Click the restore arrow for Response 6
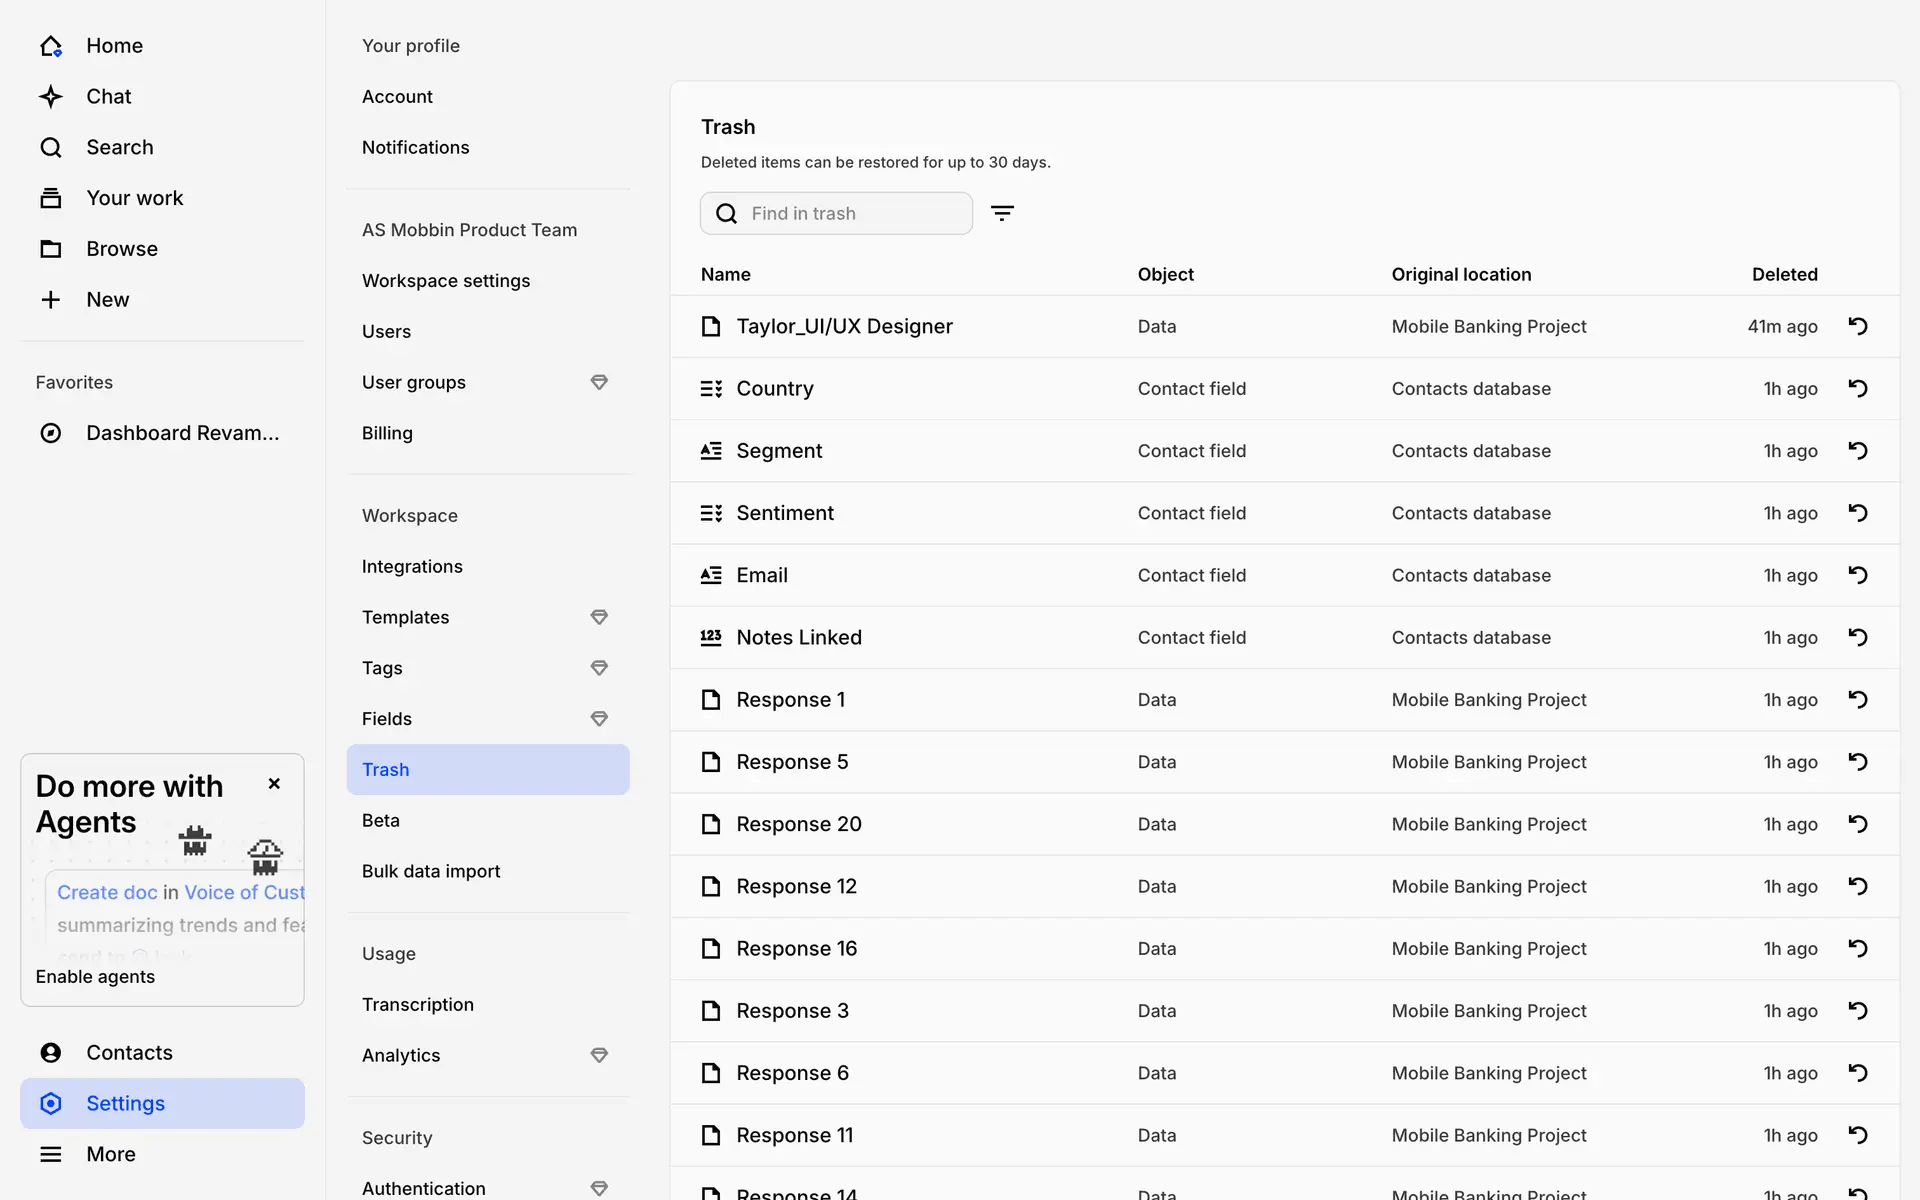The width and height of the screenshot is (1920, 1200). pos(1858,1073)
